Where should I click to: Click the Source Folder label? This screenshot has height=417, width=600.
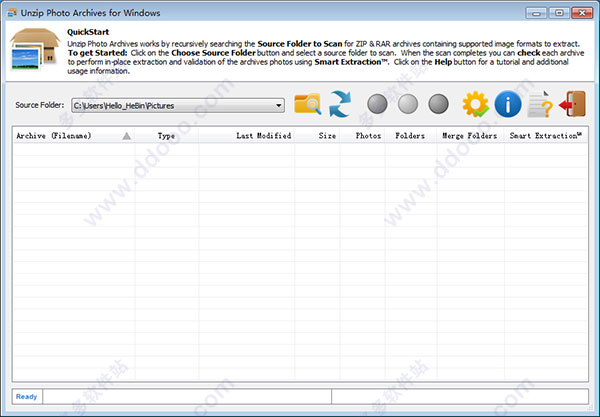click(x=39, y=105)
